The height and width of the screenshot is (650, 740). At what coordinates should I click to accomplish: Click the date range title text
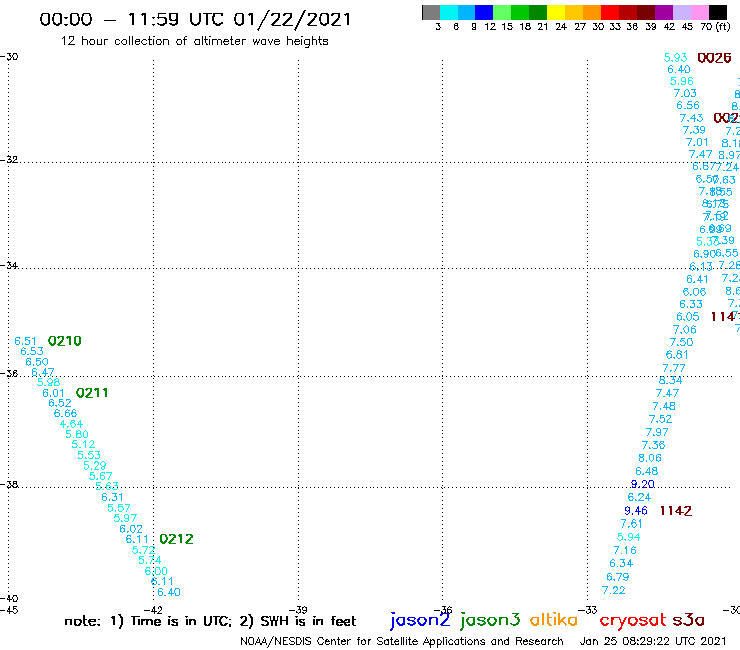point(195,19)
